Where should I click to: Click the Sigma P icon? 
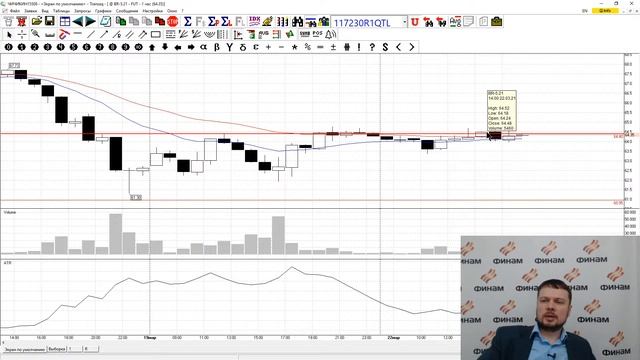pos(213,21)
